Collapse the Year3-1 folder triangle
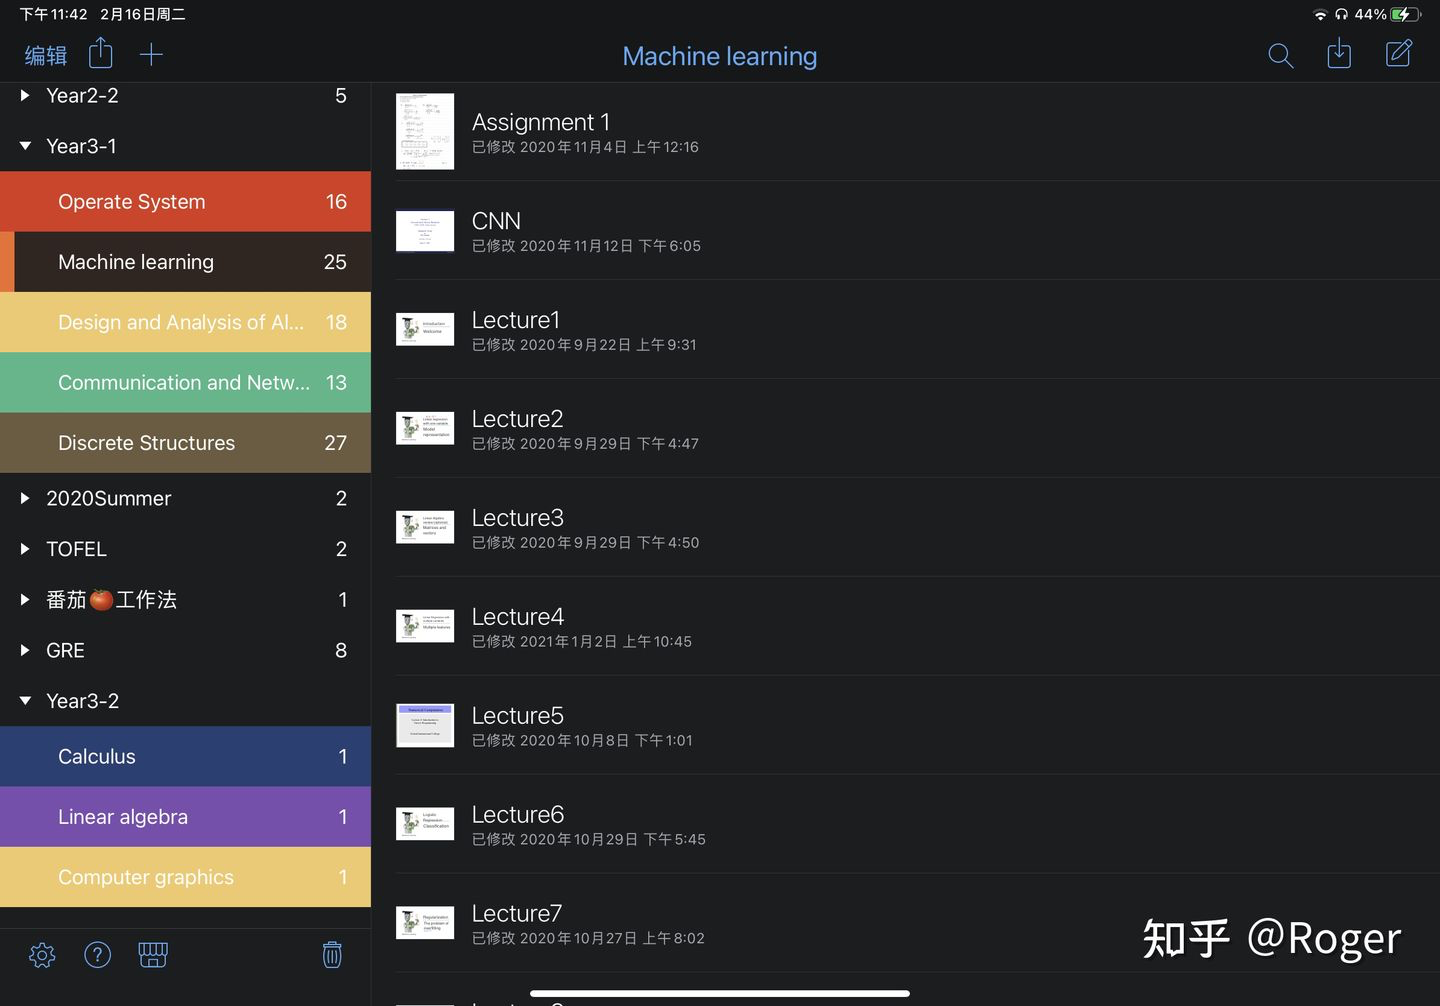Viewport: 1440px width, 1006px height. point(25,146)
